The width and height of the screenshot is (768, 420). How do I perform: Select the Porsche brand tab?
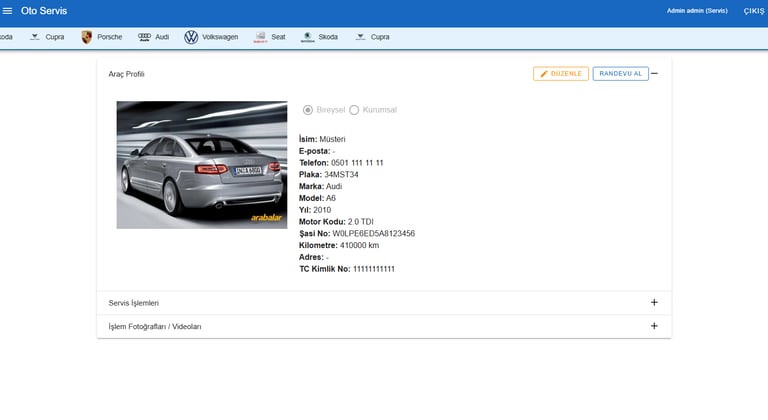coord(102,37)
